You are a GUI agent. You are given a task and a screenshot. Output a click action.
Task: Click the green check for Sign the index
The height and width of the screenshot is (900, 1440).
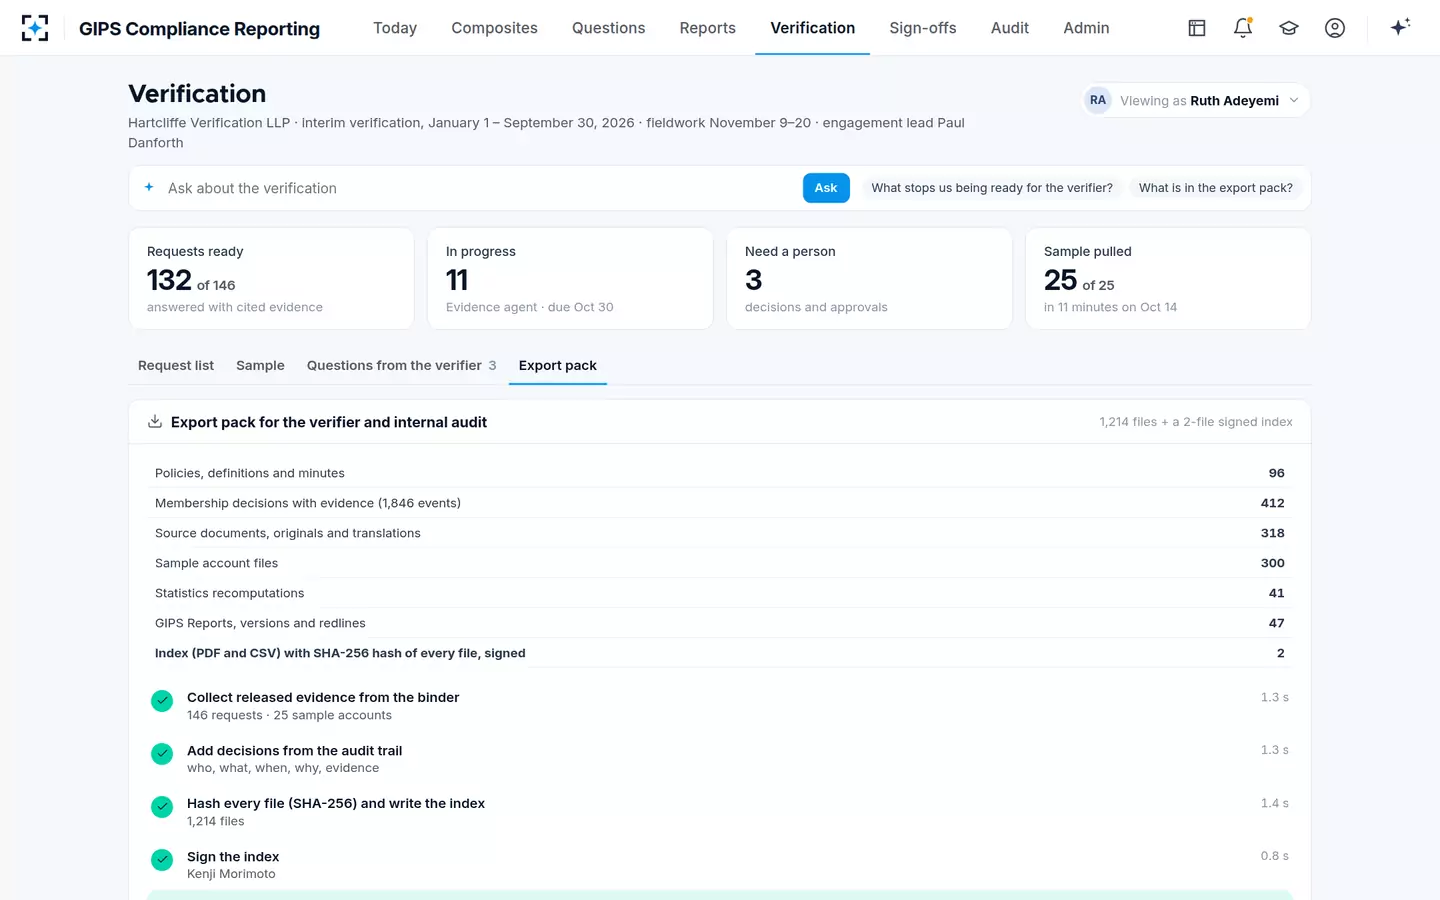point(162,860)
